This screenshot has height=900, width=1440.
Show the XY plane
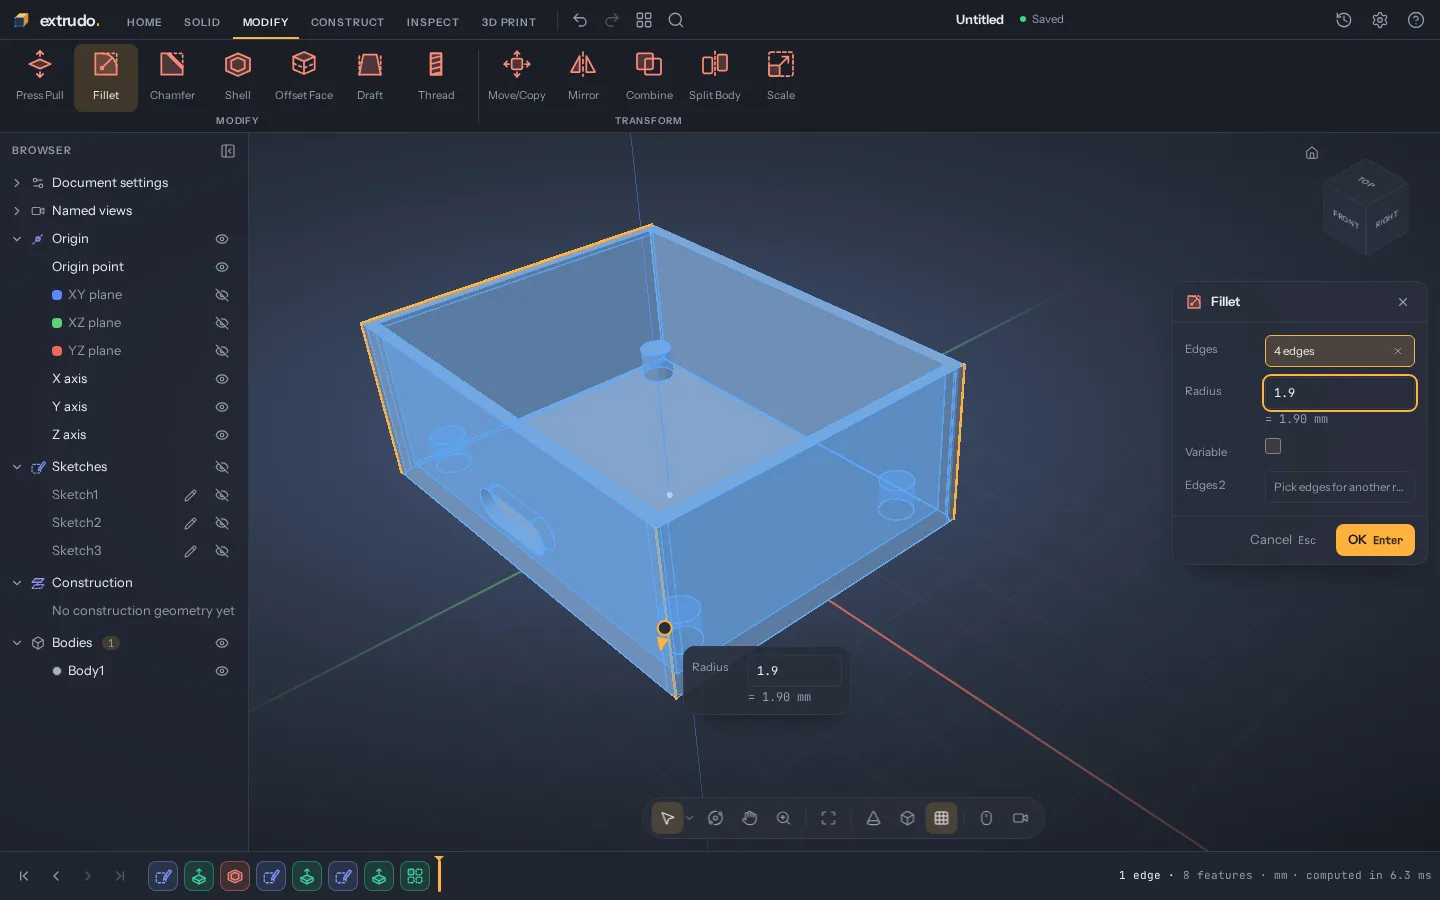pyautogui.click(x=222, y=295)
